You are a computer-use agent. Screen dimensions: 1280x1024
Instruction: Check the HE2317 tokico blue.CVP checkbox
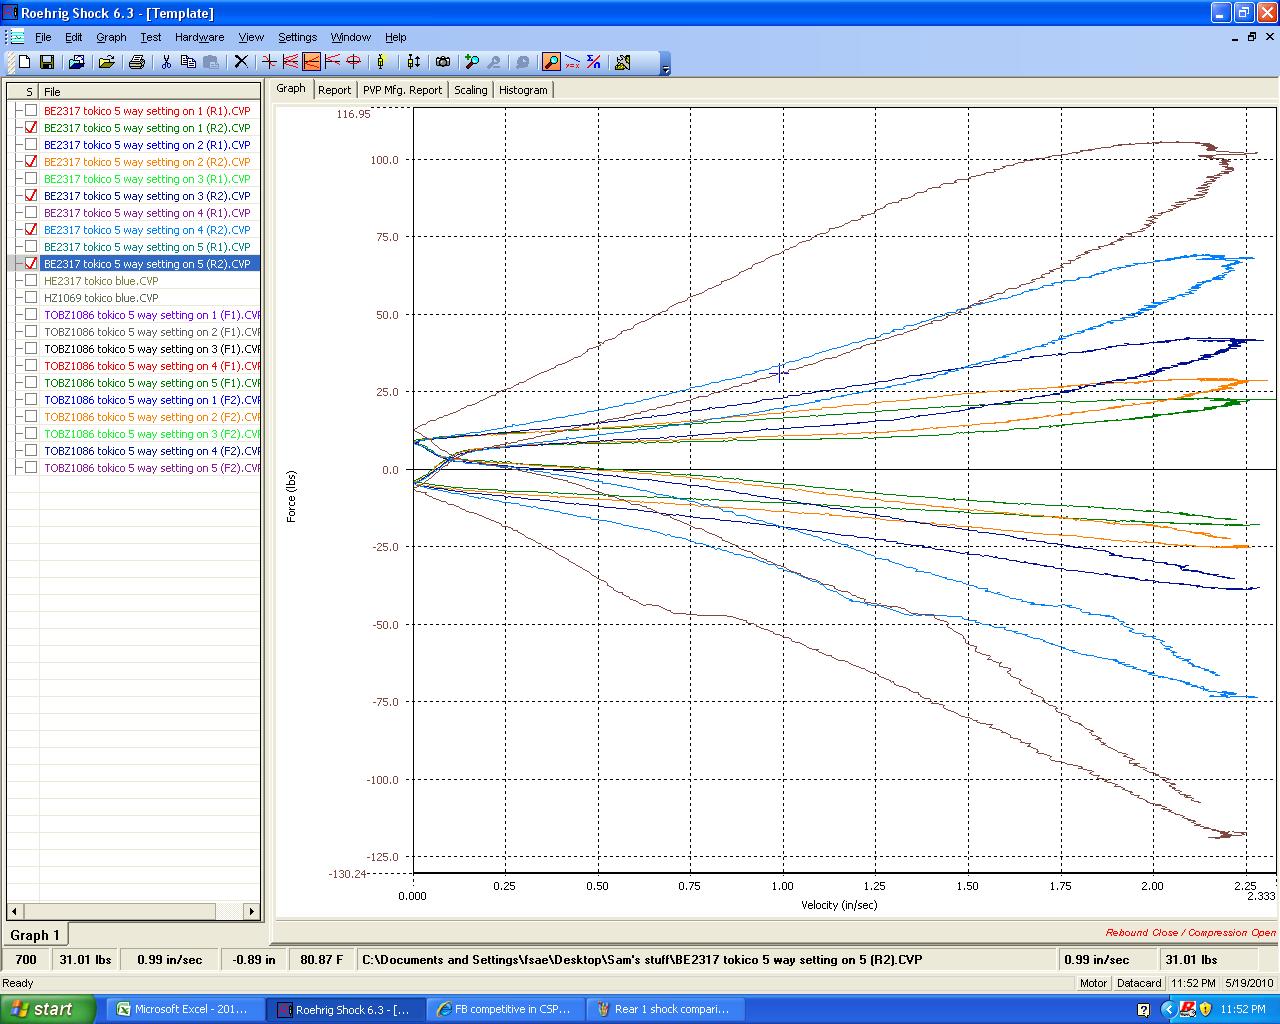tap(31, 281)
